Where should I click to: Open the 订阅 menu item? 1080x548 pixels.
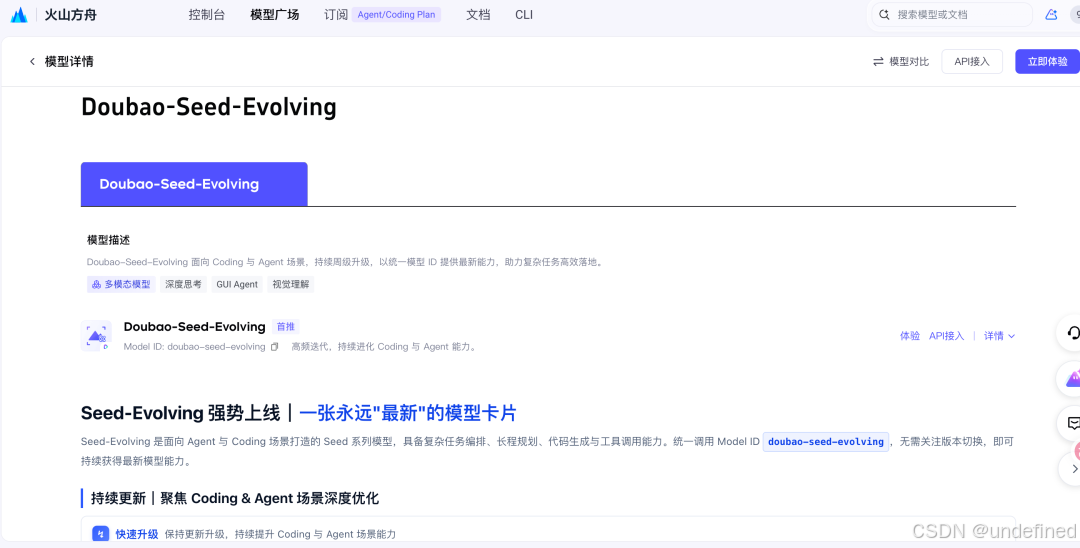(x=336, y=14)
